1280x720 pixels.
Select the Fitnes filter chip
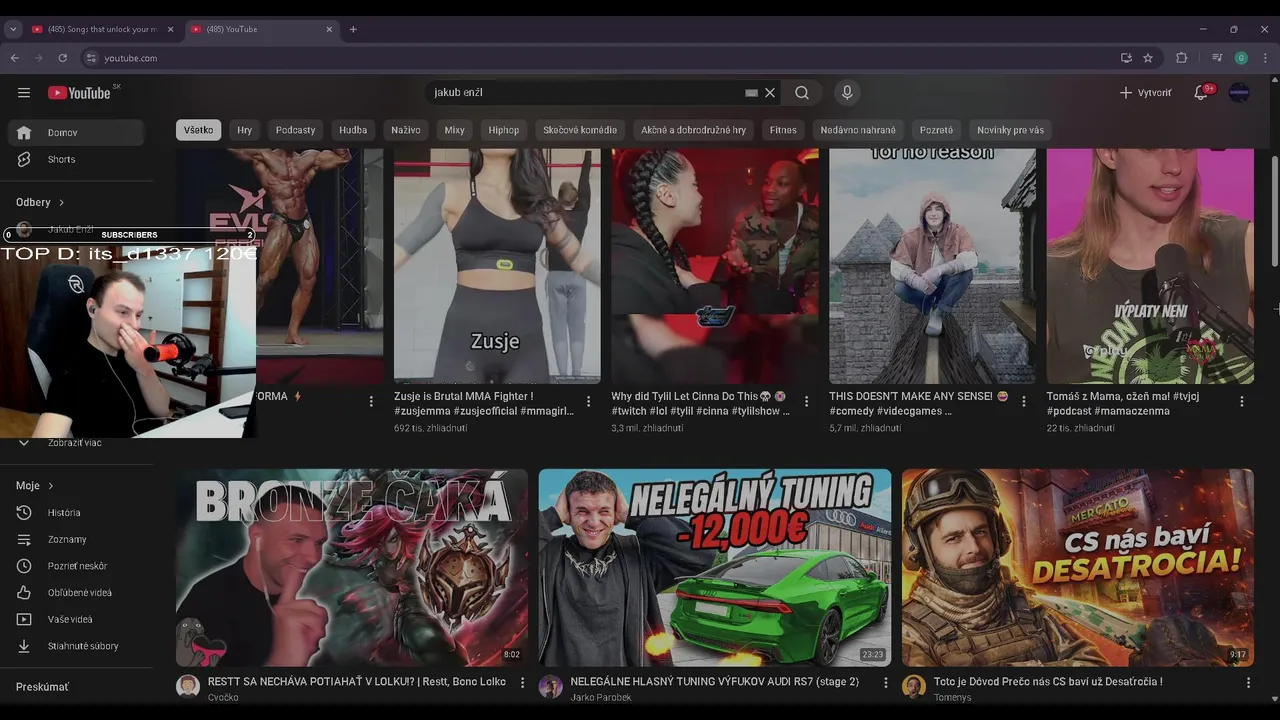click(783, 130)
